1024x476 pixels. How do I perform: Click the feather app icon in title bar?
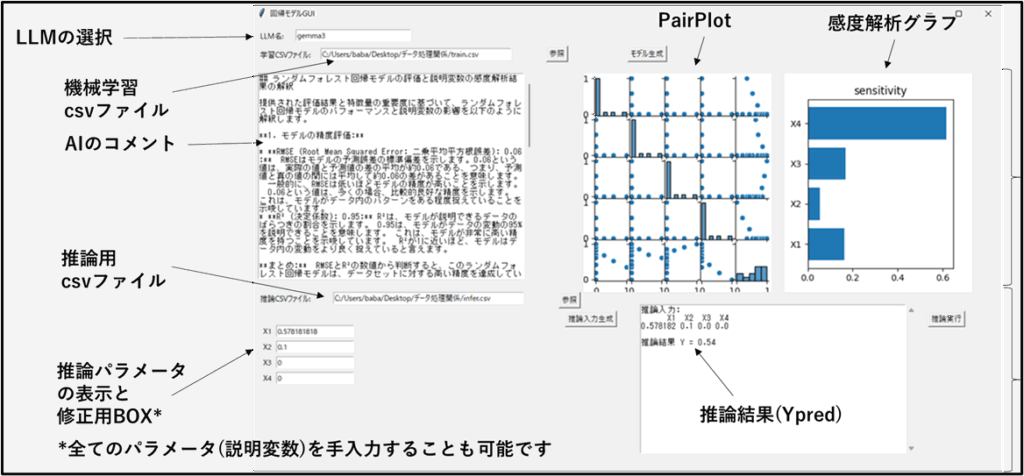262,14
